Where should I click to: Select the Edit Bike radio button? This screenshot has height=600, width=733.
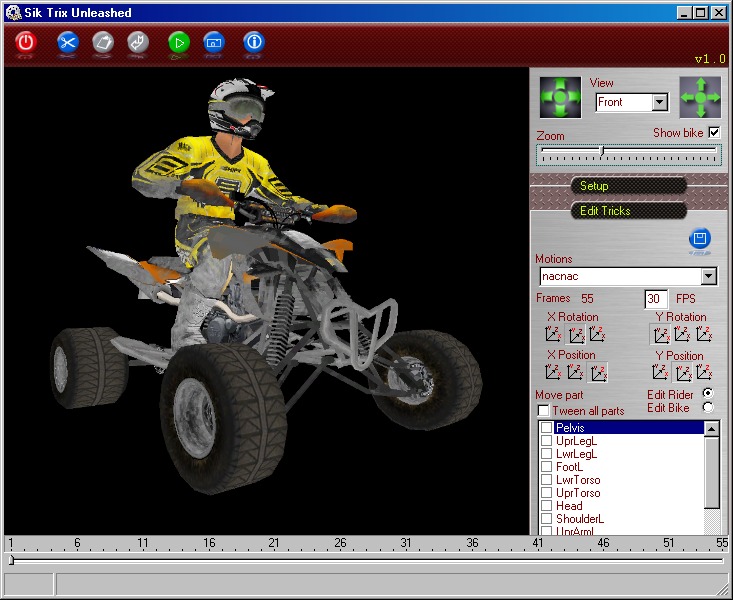(x=708, y=407)
